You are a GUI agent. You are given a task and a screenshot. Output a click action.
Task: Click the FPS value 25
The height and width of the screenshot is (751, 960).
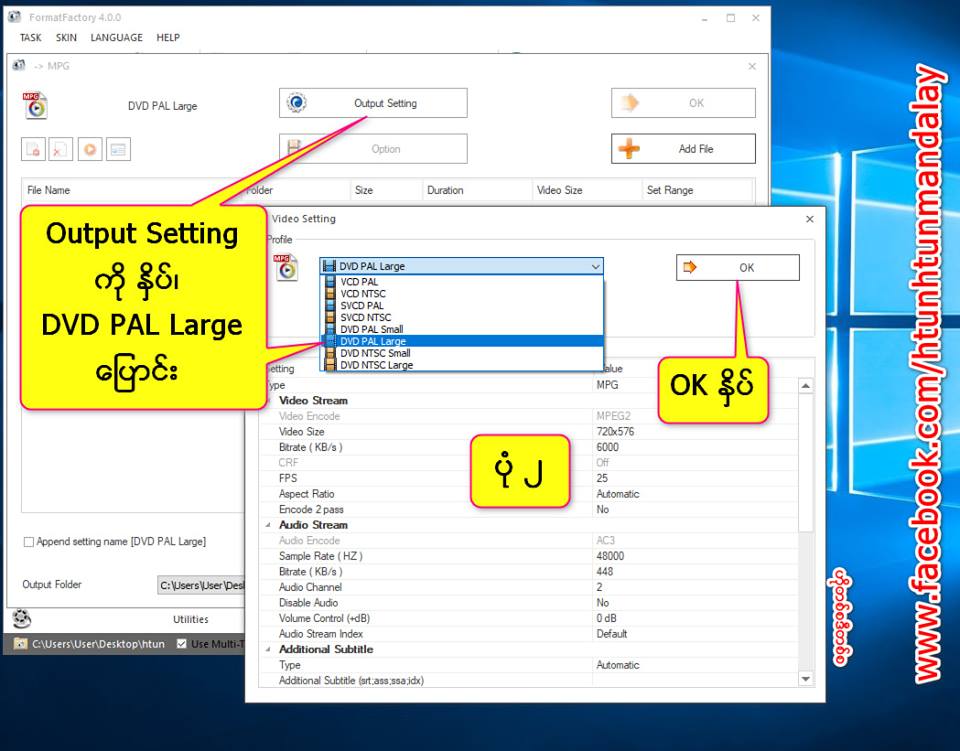coord(602,479)
